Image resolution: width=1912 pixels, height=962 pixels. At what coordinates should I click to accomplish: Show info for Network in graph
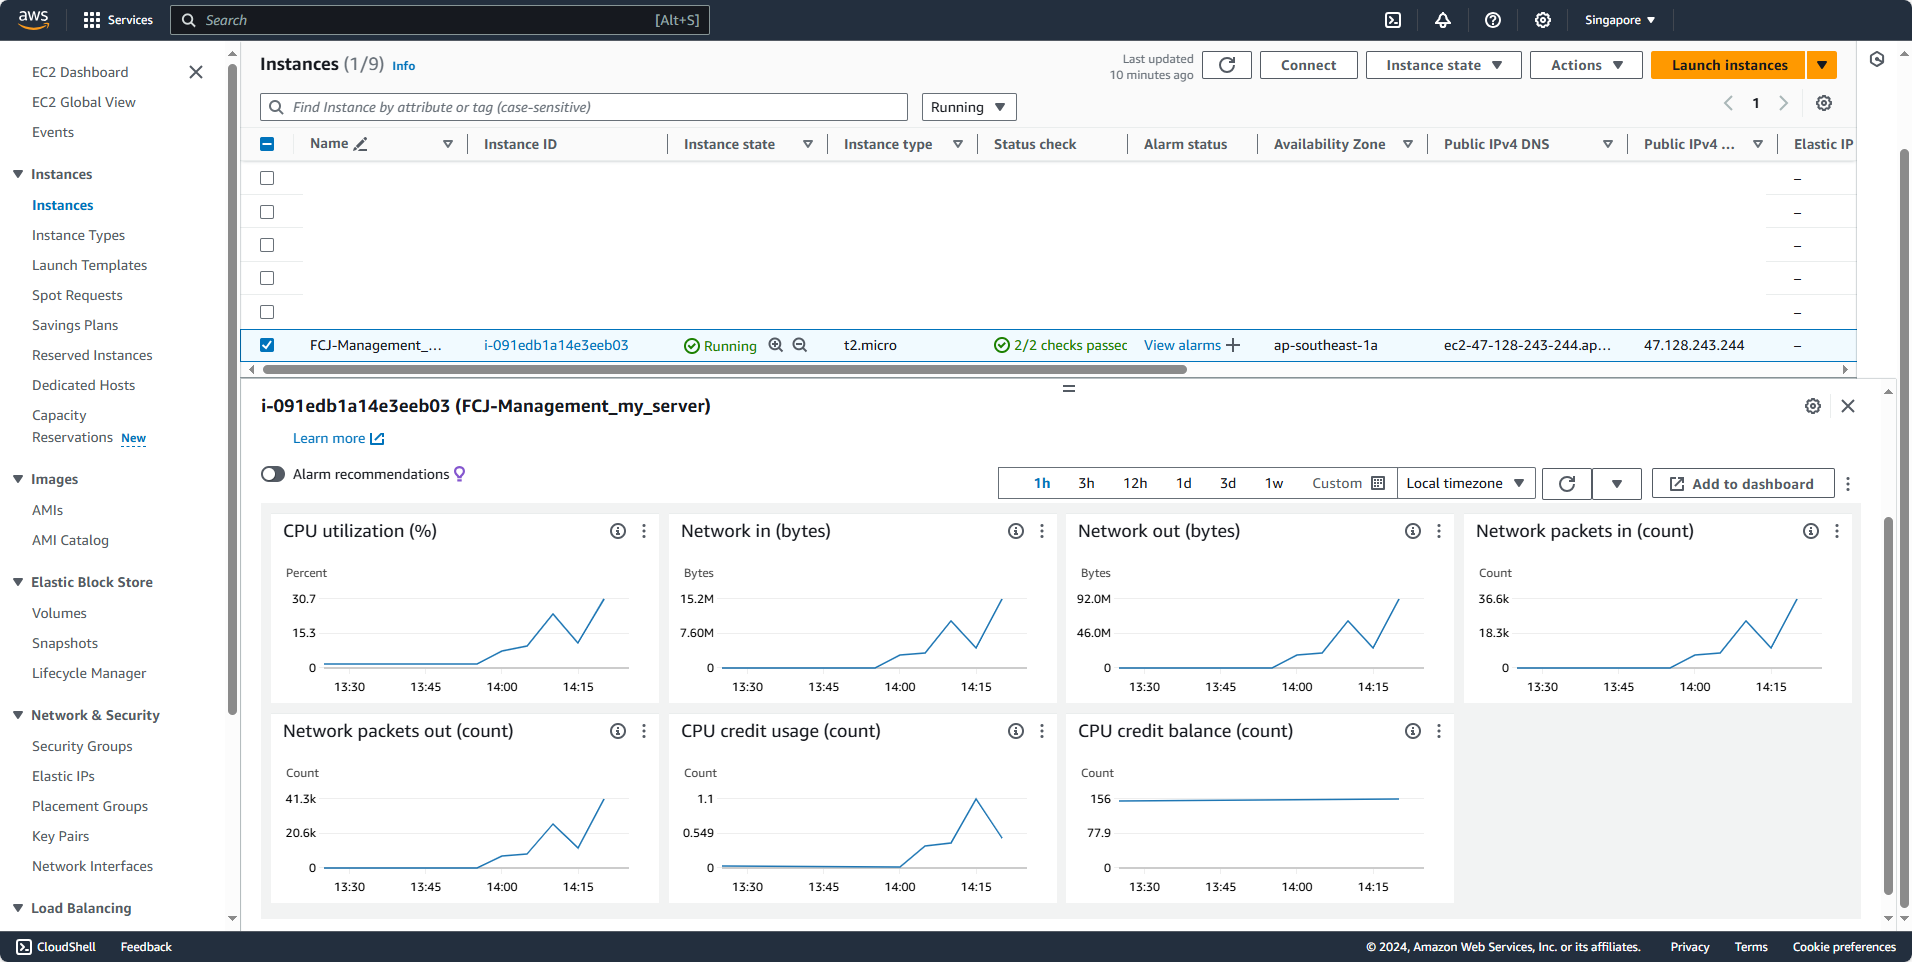(1016, 531)
